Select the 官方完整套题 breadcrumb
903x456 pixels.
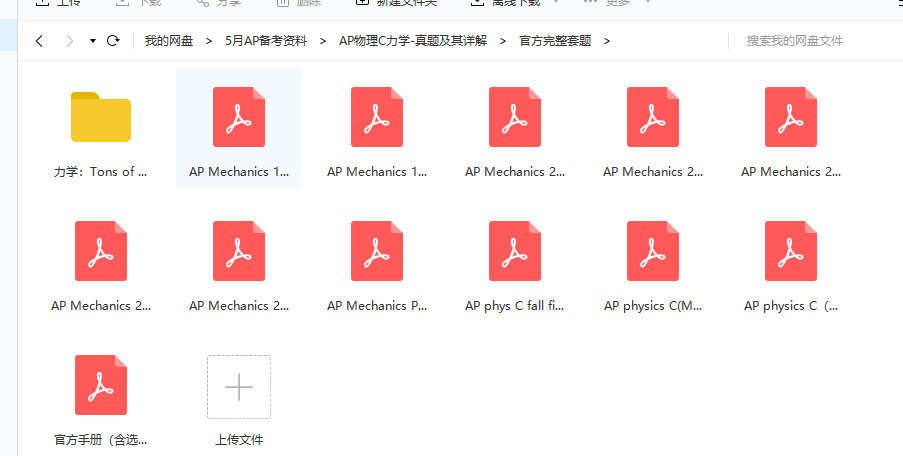[555, 41]
